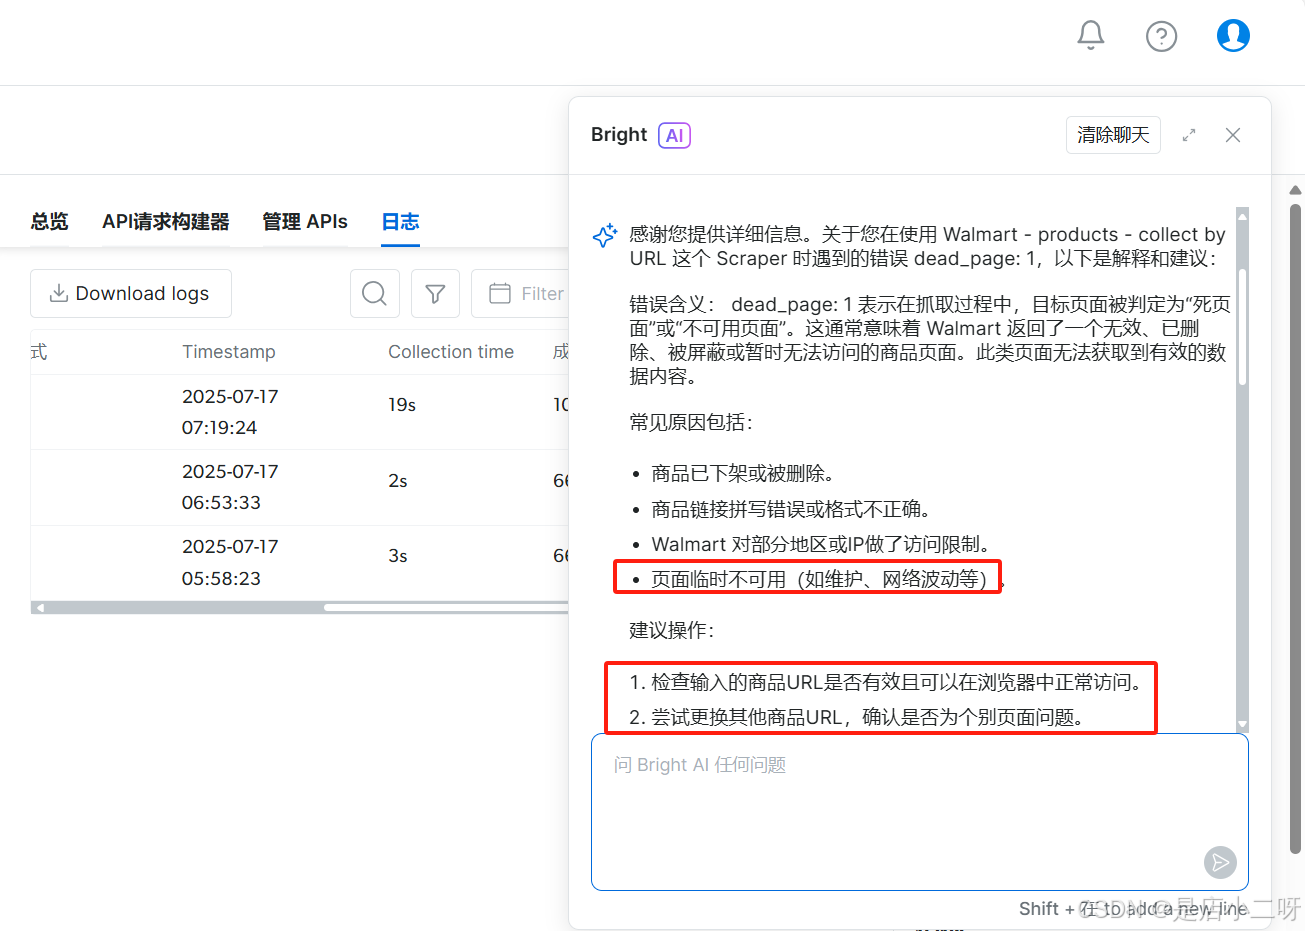Image resolution: width=1305 pixels, height=931 pixels.
Task: Select the 07:19:24 log entry row
Action: (x=300, y=412)
